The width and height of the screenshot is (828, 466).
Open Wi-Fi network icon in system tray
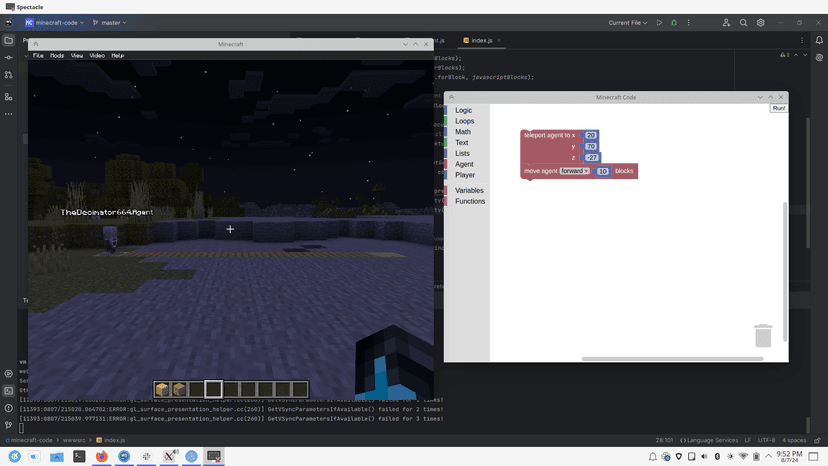coord(744,456)
